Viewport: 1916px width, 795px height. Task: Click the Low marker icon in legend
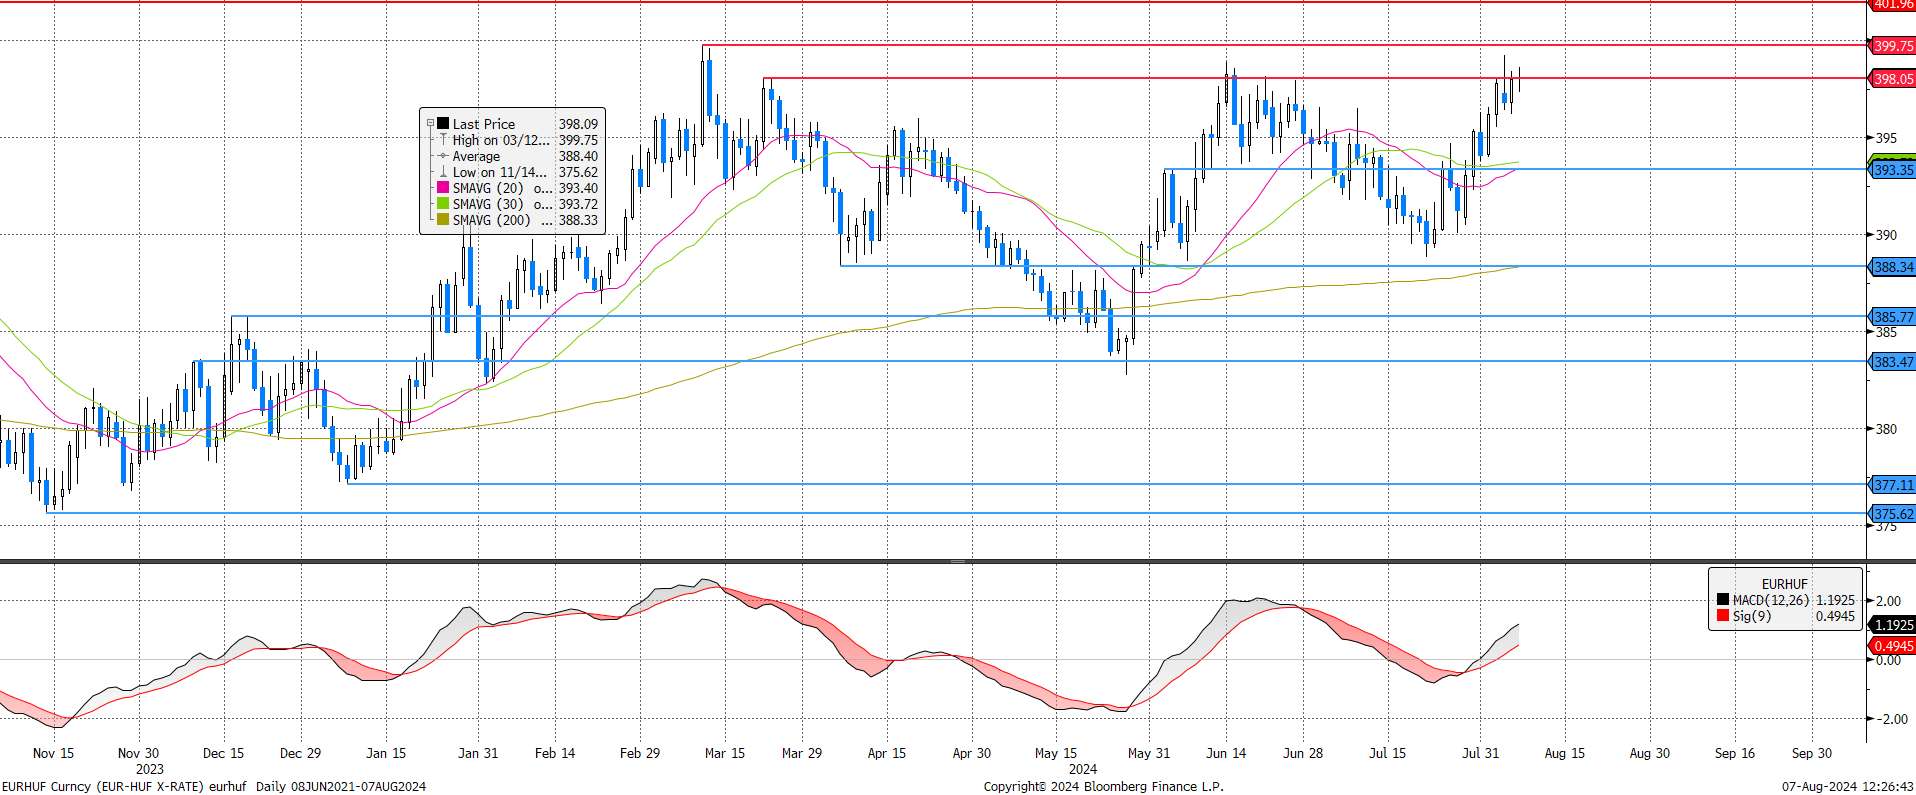443,172
